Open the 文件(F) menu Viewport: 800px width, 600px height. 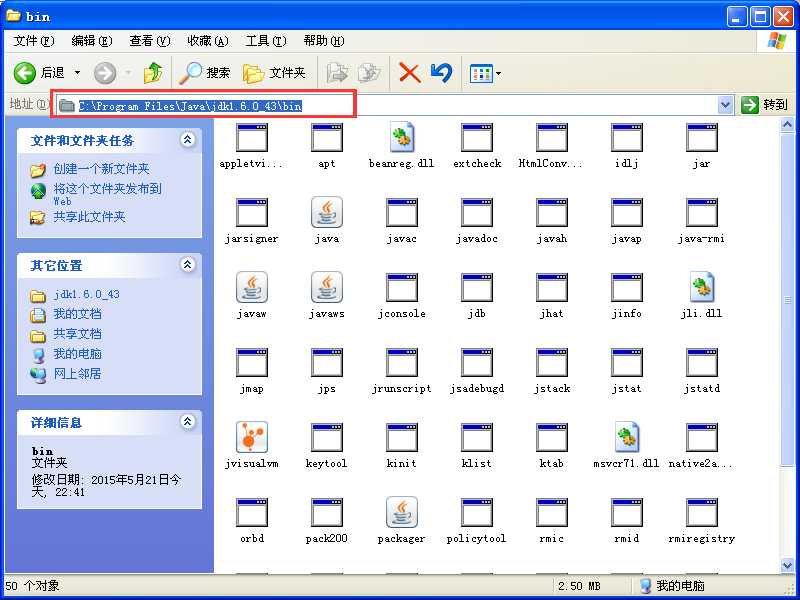34,40
